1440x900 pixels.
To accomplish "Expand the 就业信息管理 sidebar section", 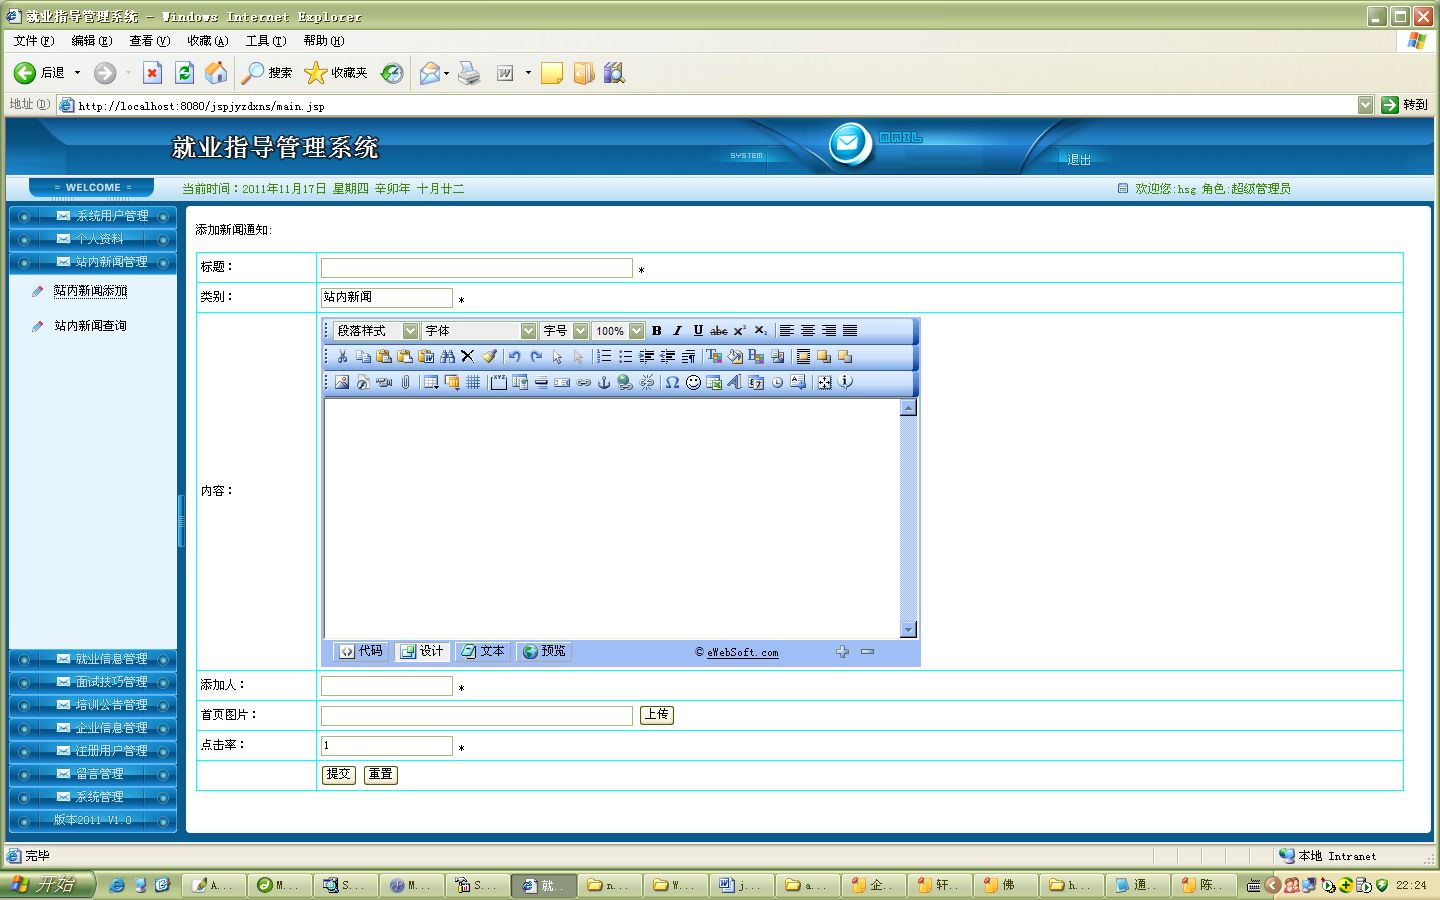I will (93, 659).
